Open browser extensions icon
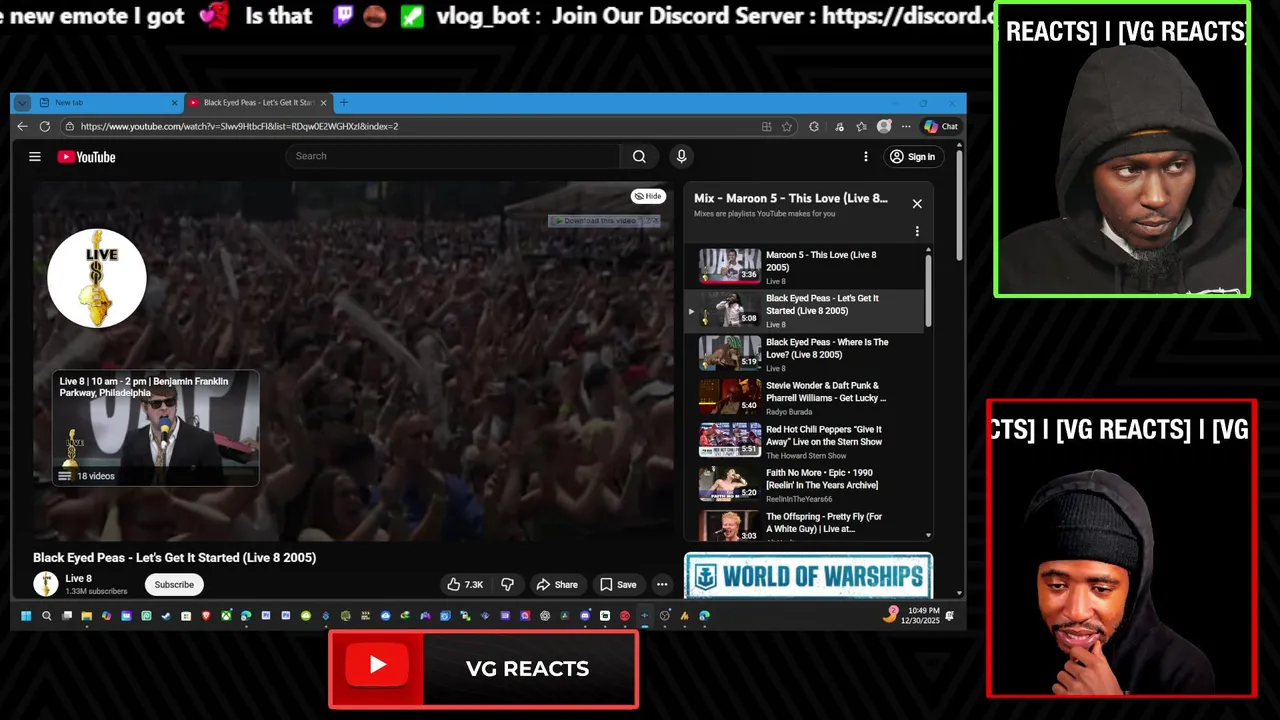 tap(814, 126)
